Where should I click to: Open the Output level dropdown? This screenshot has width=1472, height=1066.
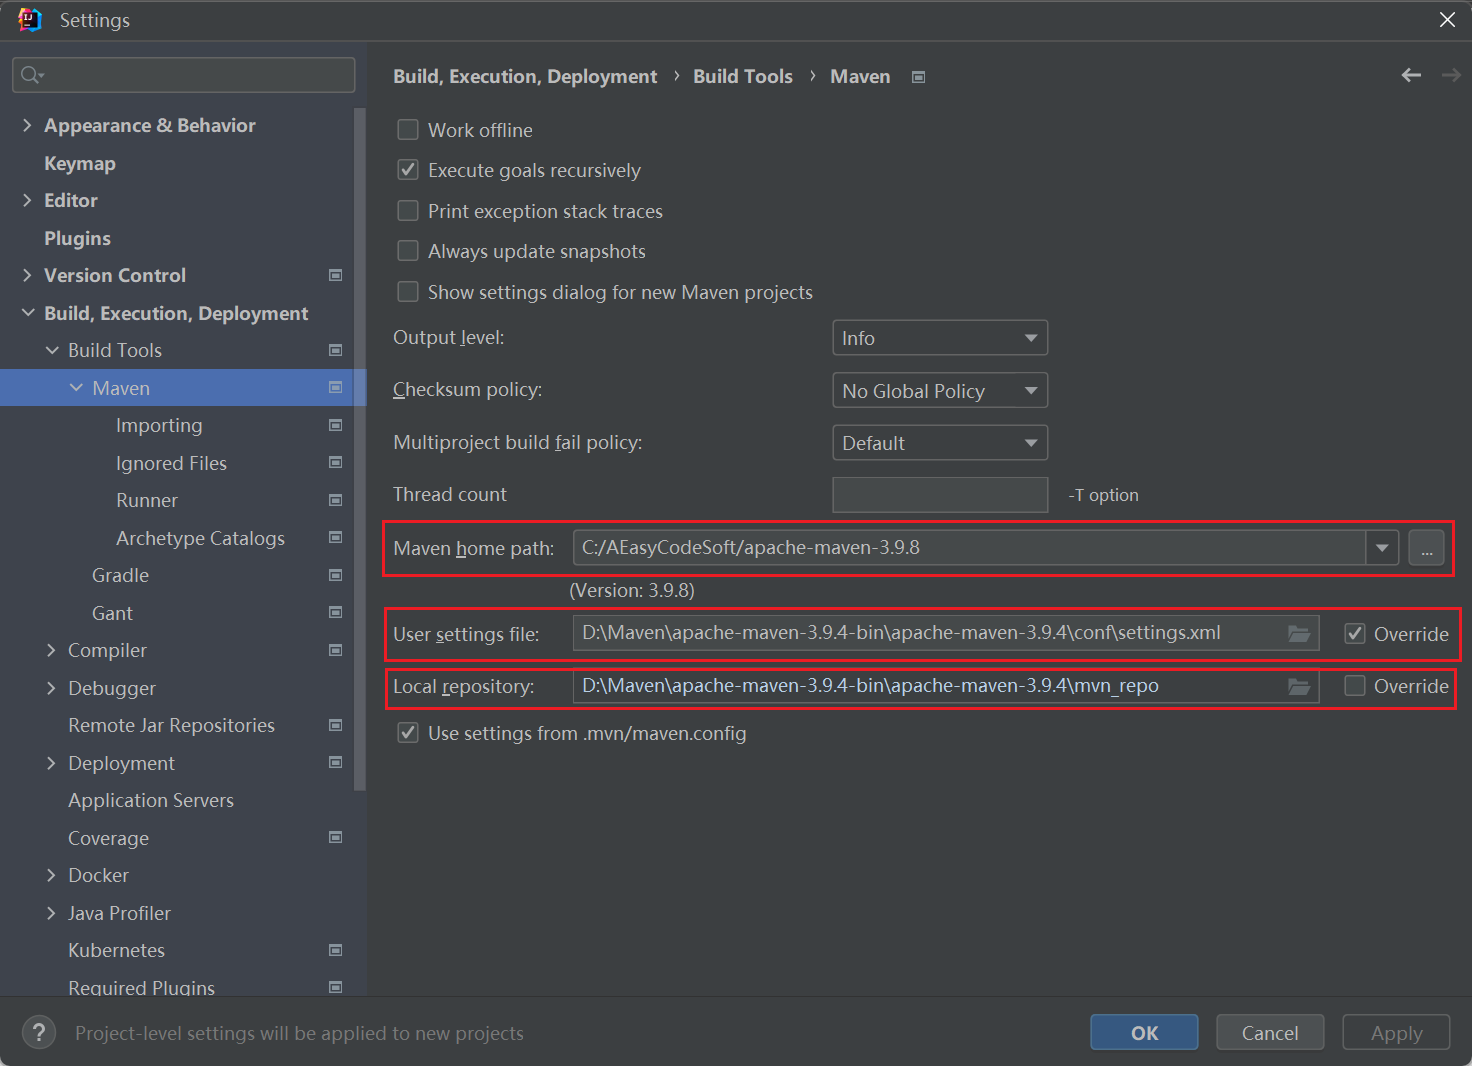coord(940,338)
